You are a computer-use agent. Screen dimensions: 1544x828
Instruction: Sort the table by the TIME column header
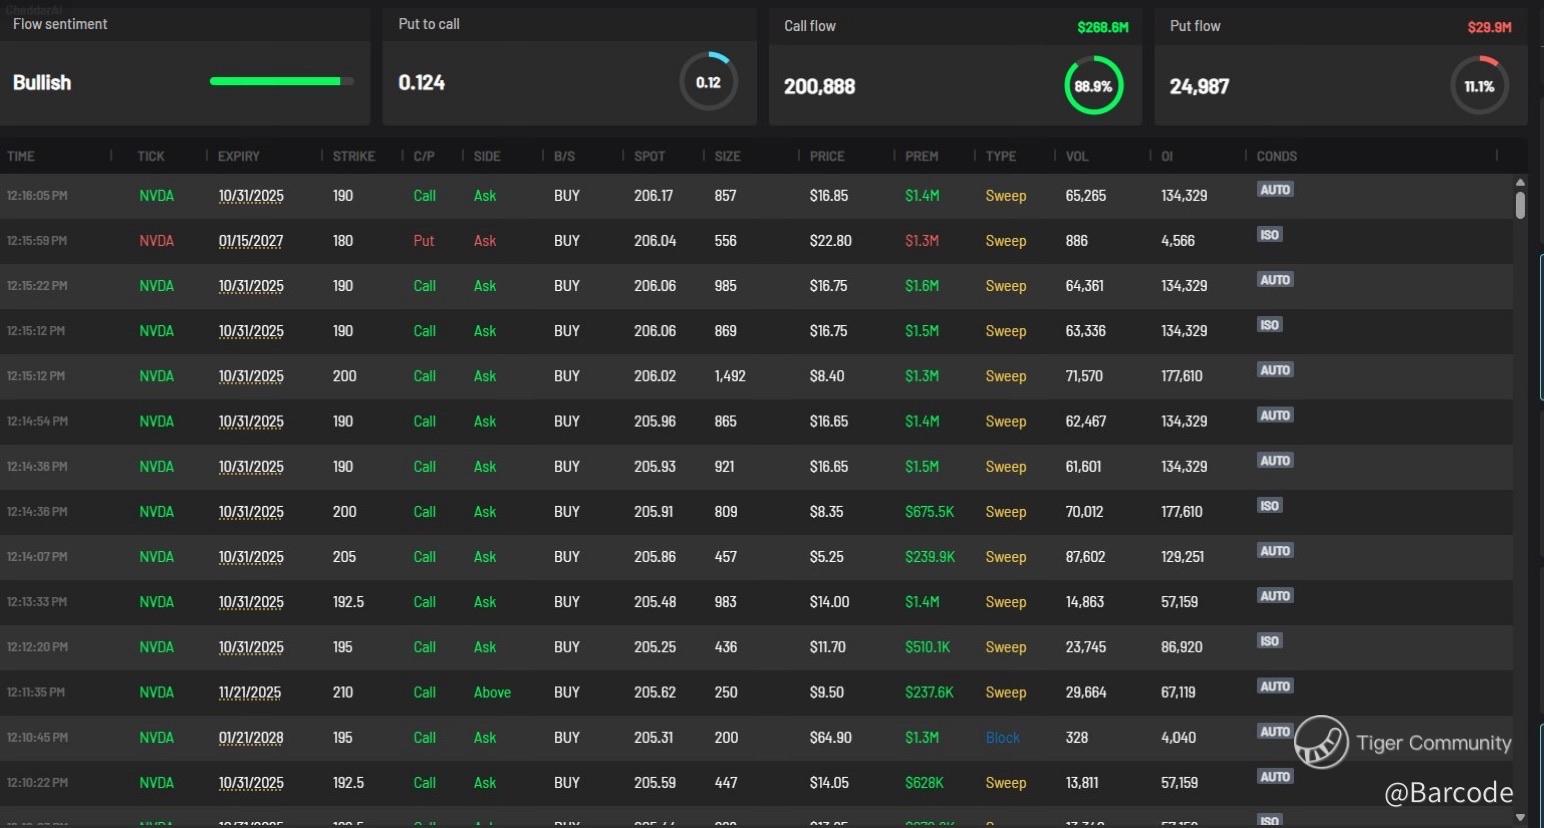coord(21,156)
